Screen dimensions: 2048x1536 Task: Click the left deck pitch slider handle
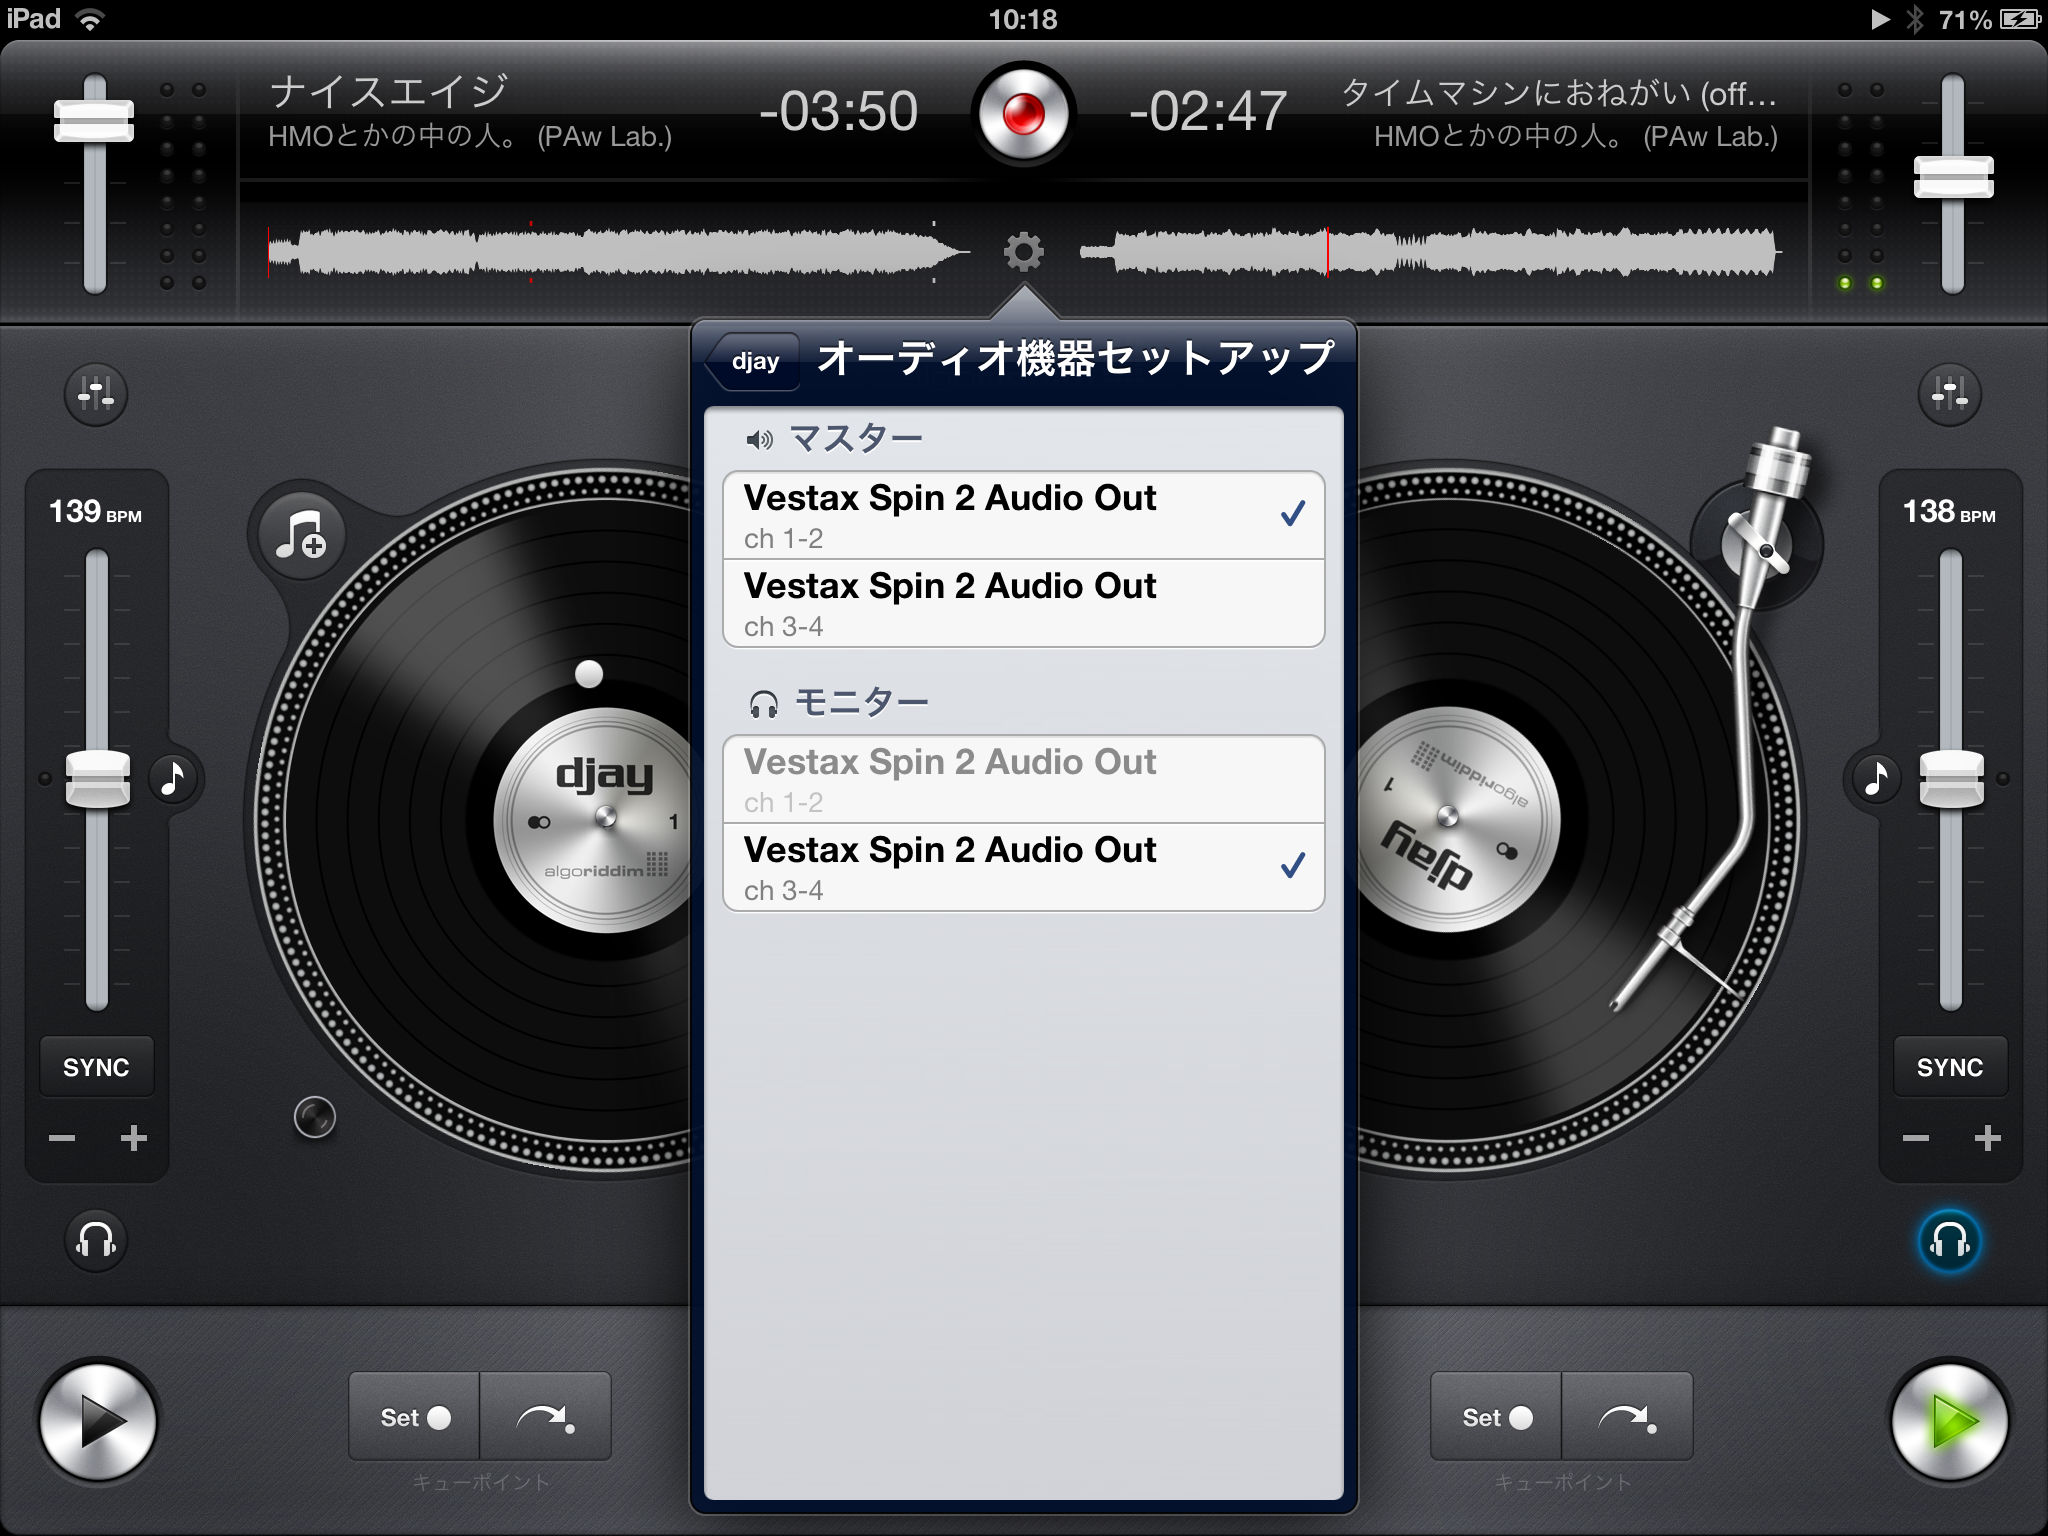(x=97, y=778)
